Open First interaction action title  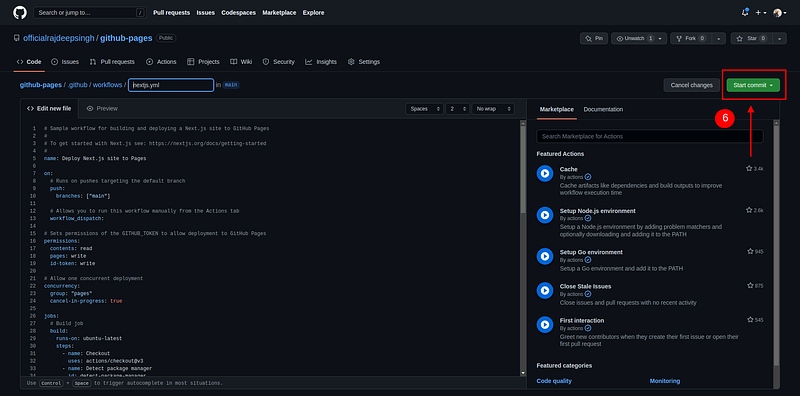582,320
